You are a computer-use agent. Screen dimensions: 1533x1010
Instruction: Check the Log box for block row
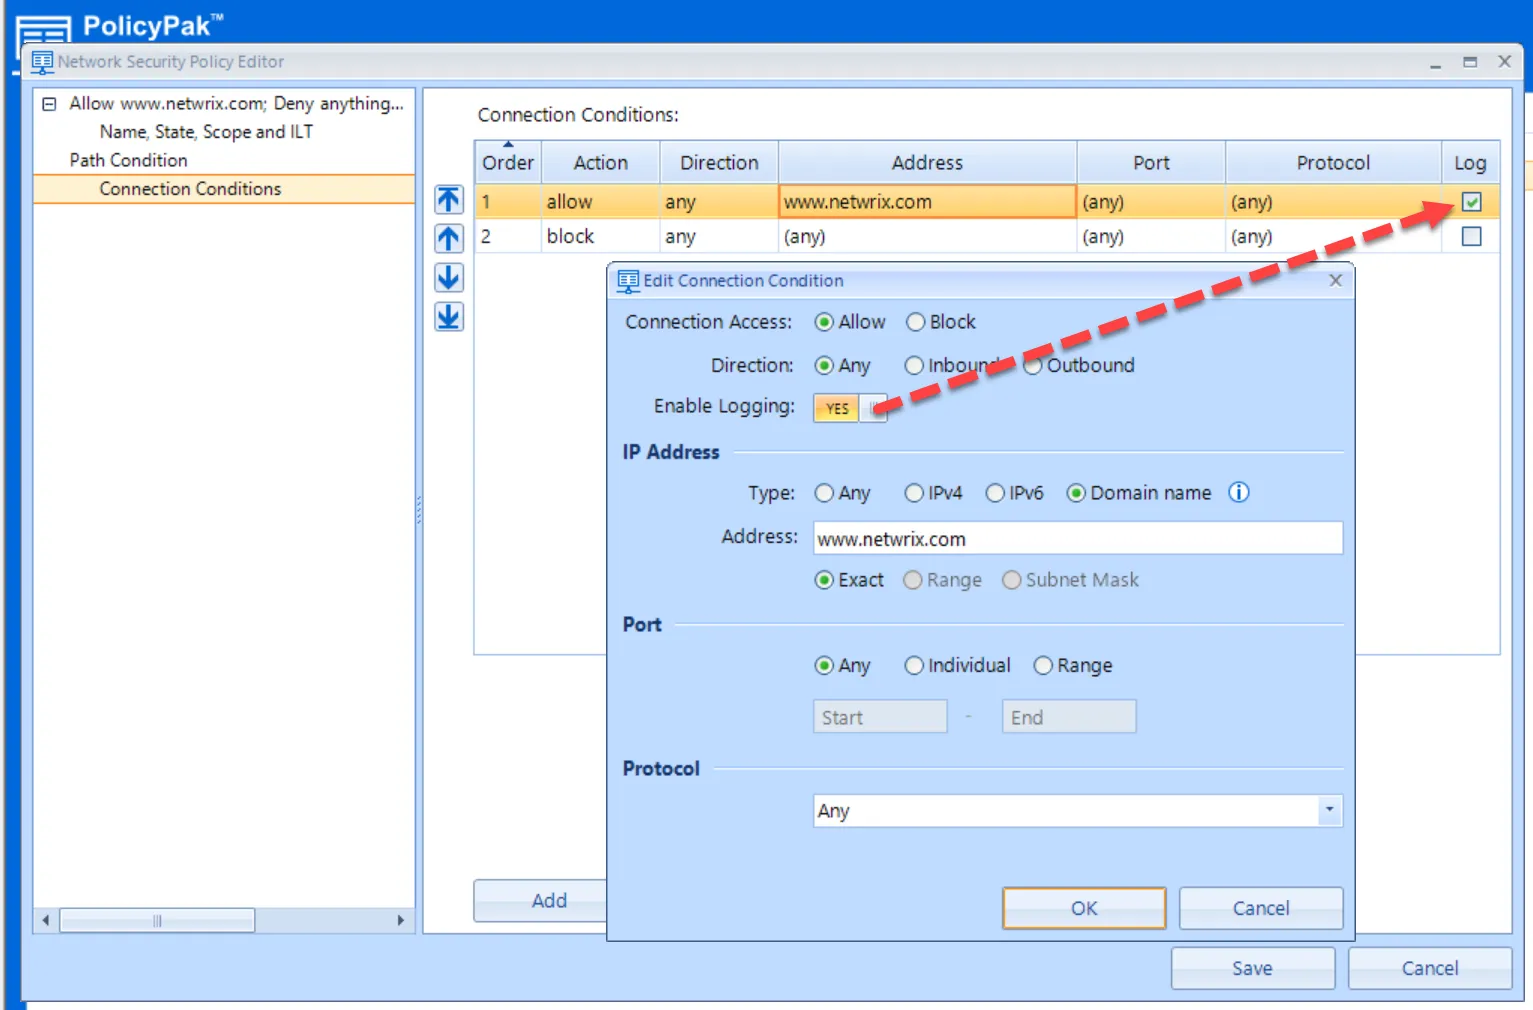tap(1471, 237)
